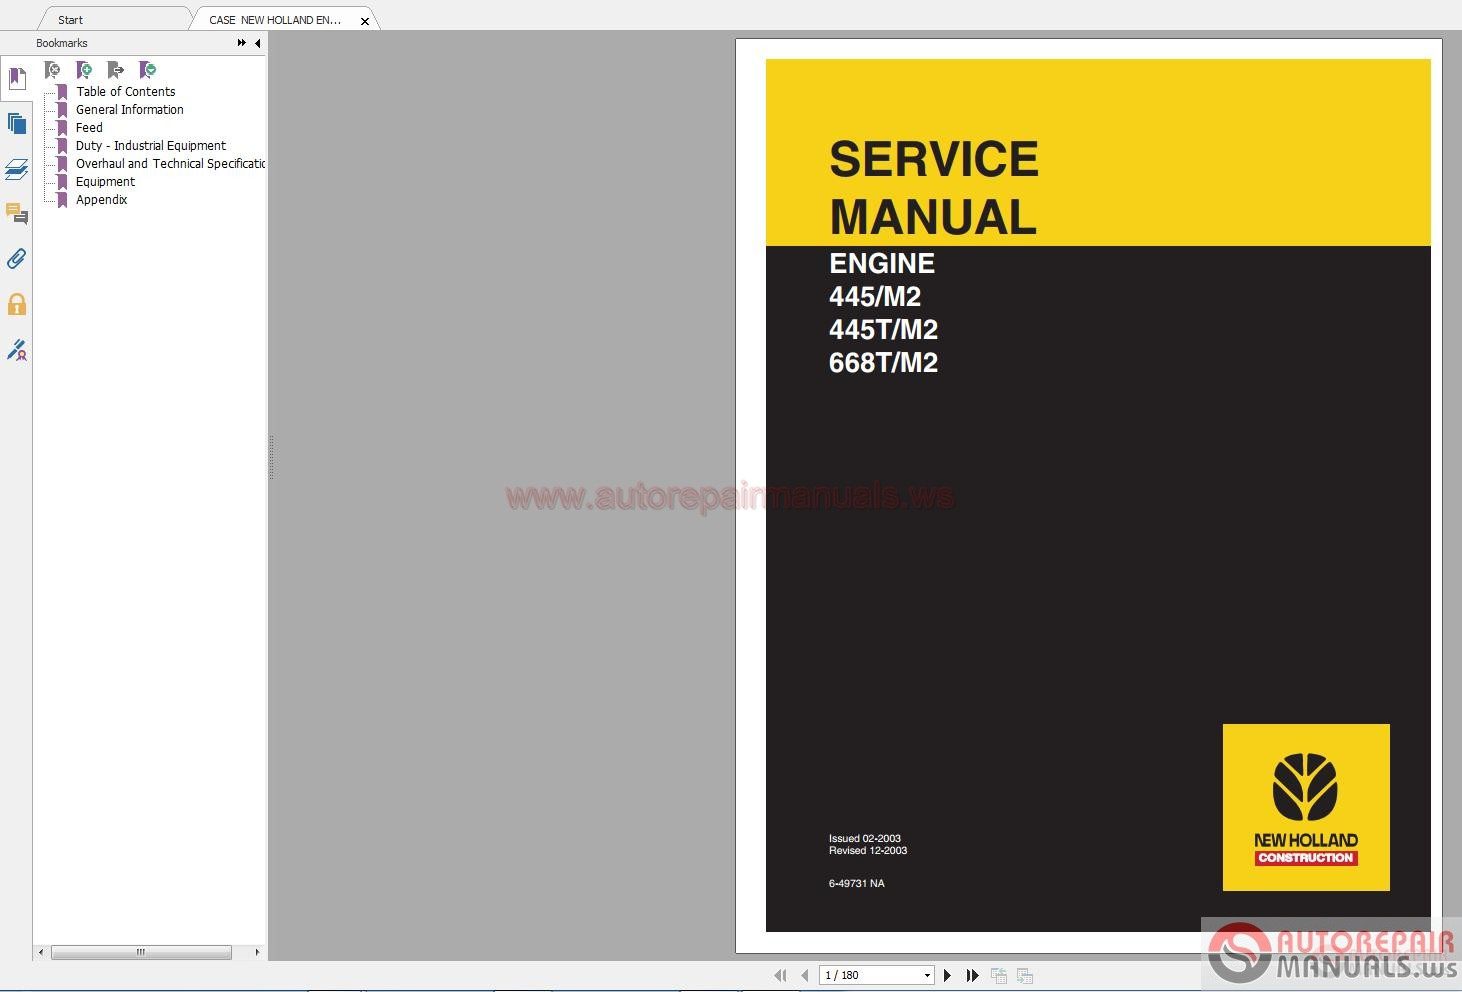
Task: Open the Page Thumbnails panel
Action: click(17, 122)
